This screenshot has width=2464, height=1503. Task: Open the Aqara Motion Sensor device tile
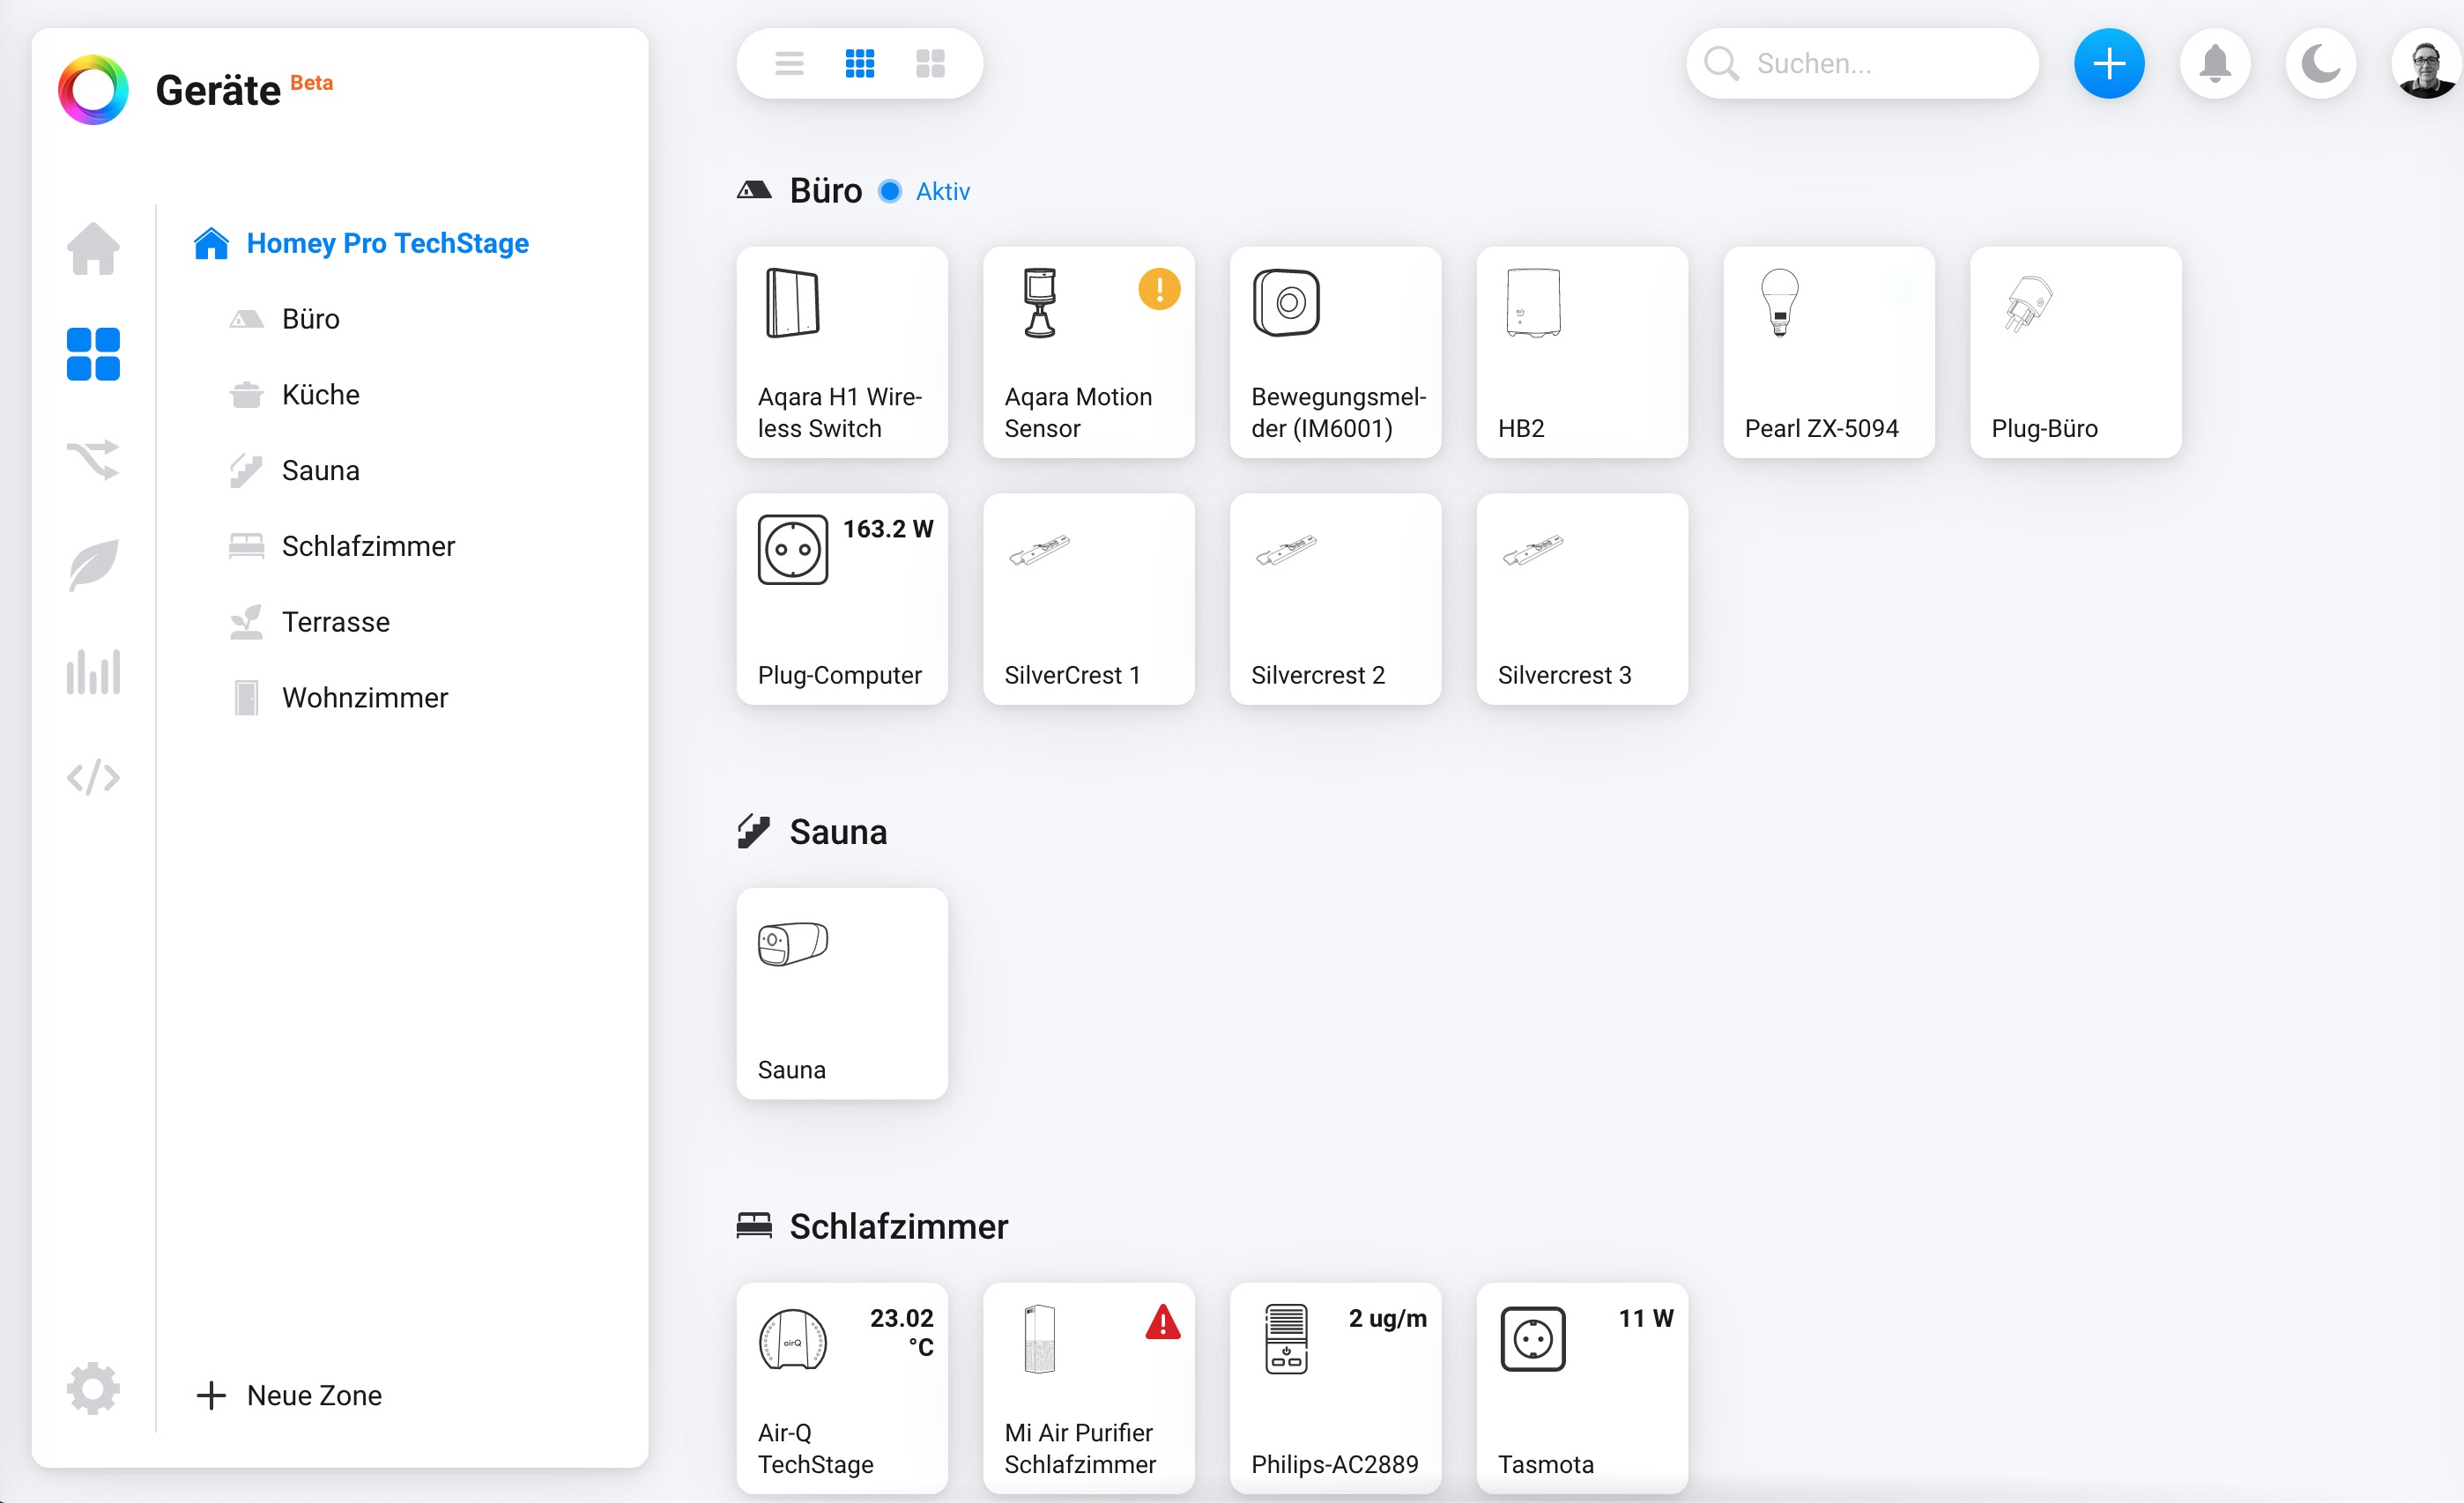pos(1088,353)
